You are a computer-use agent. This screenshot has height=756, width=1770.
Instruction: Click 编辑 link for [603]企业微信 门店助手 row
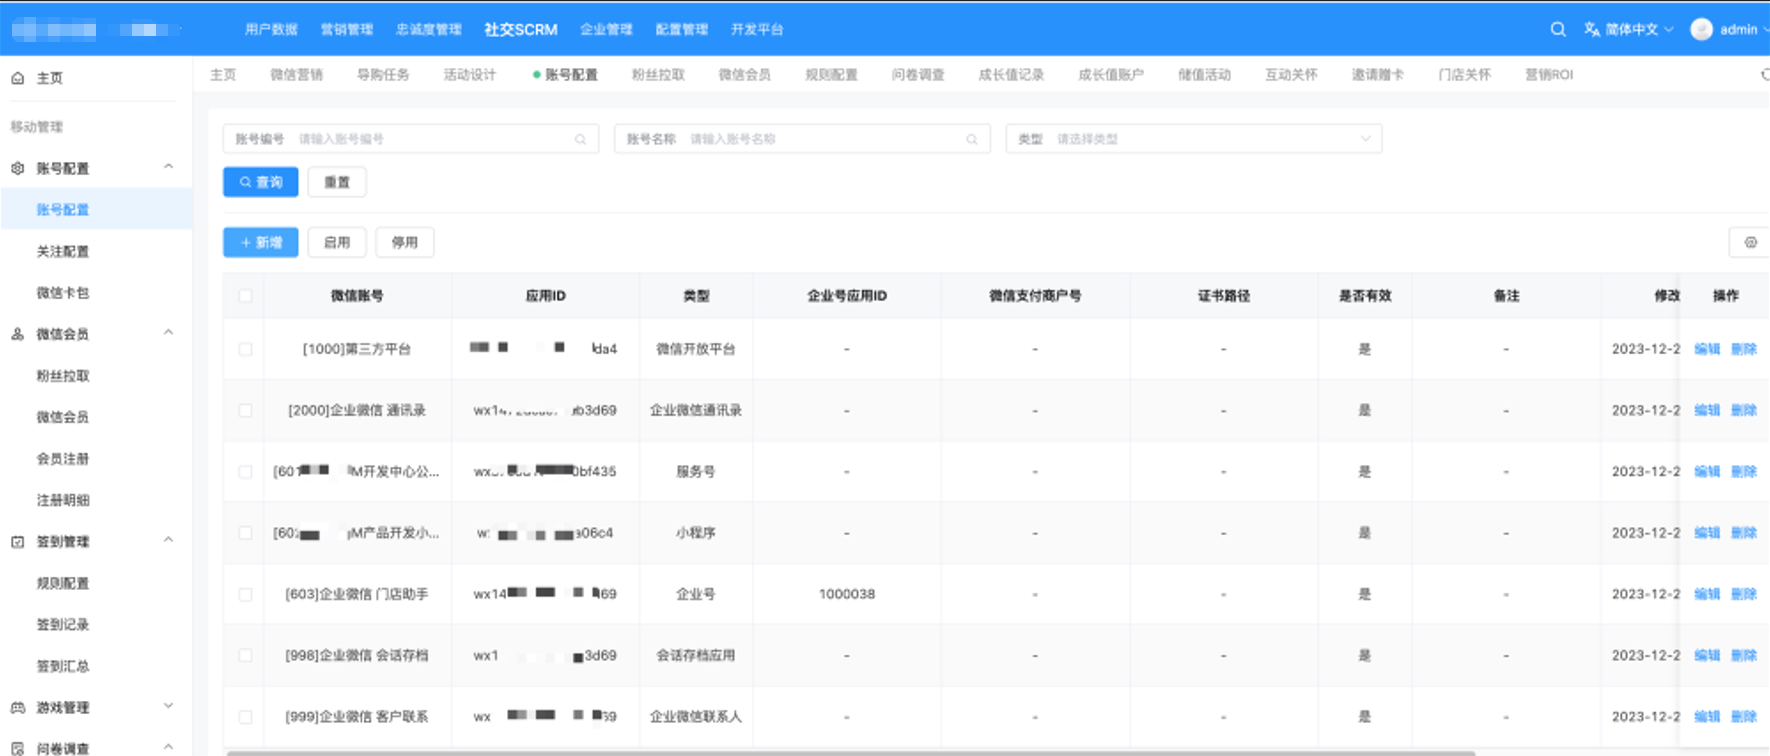1707,594
